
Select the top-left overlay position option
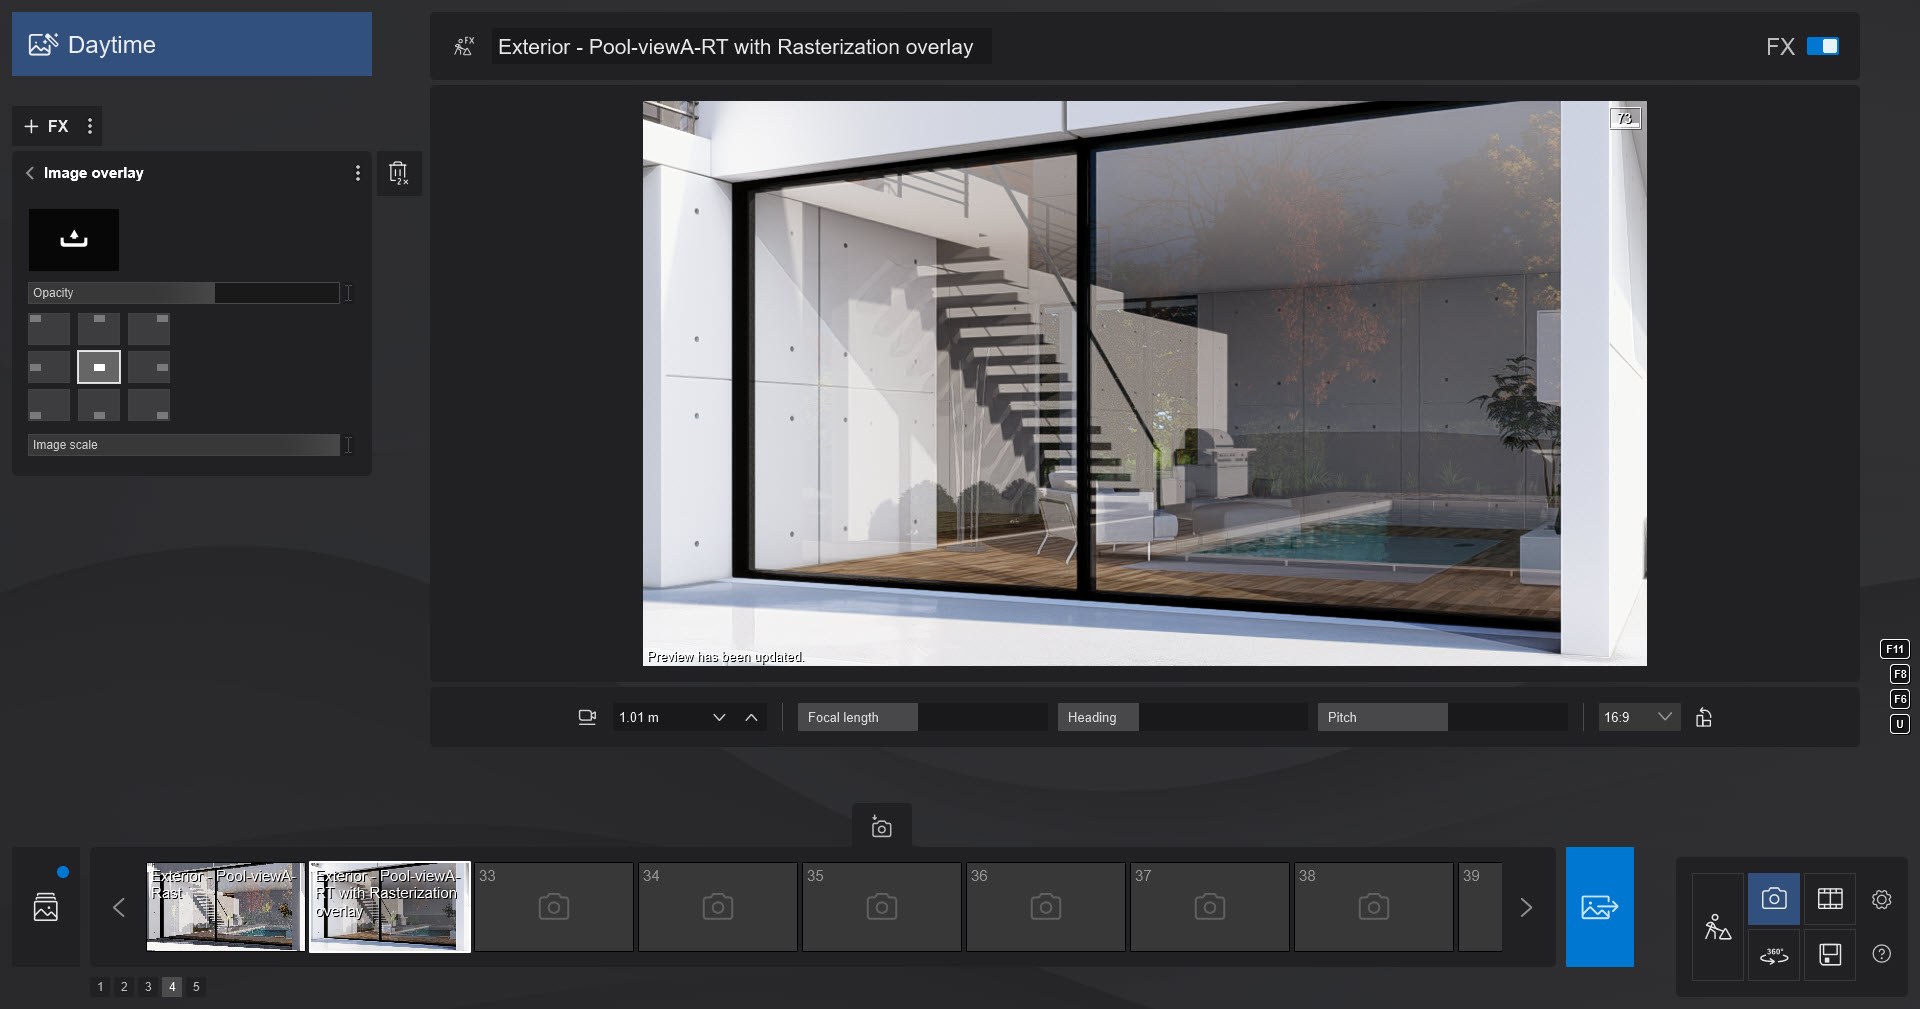[48, 328]
